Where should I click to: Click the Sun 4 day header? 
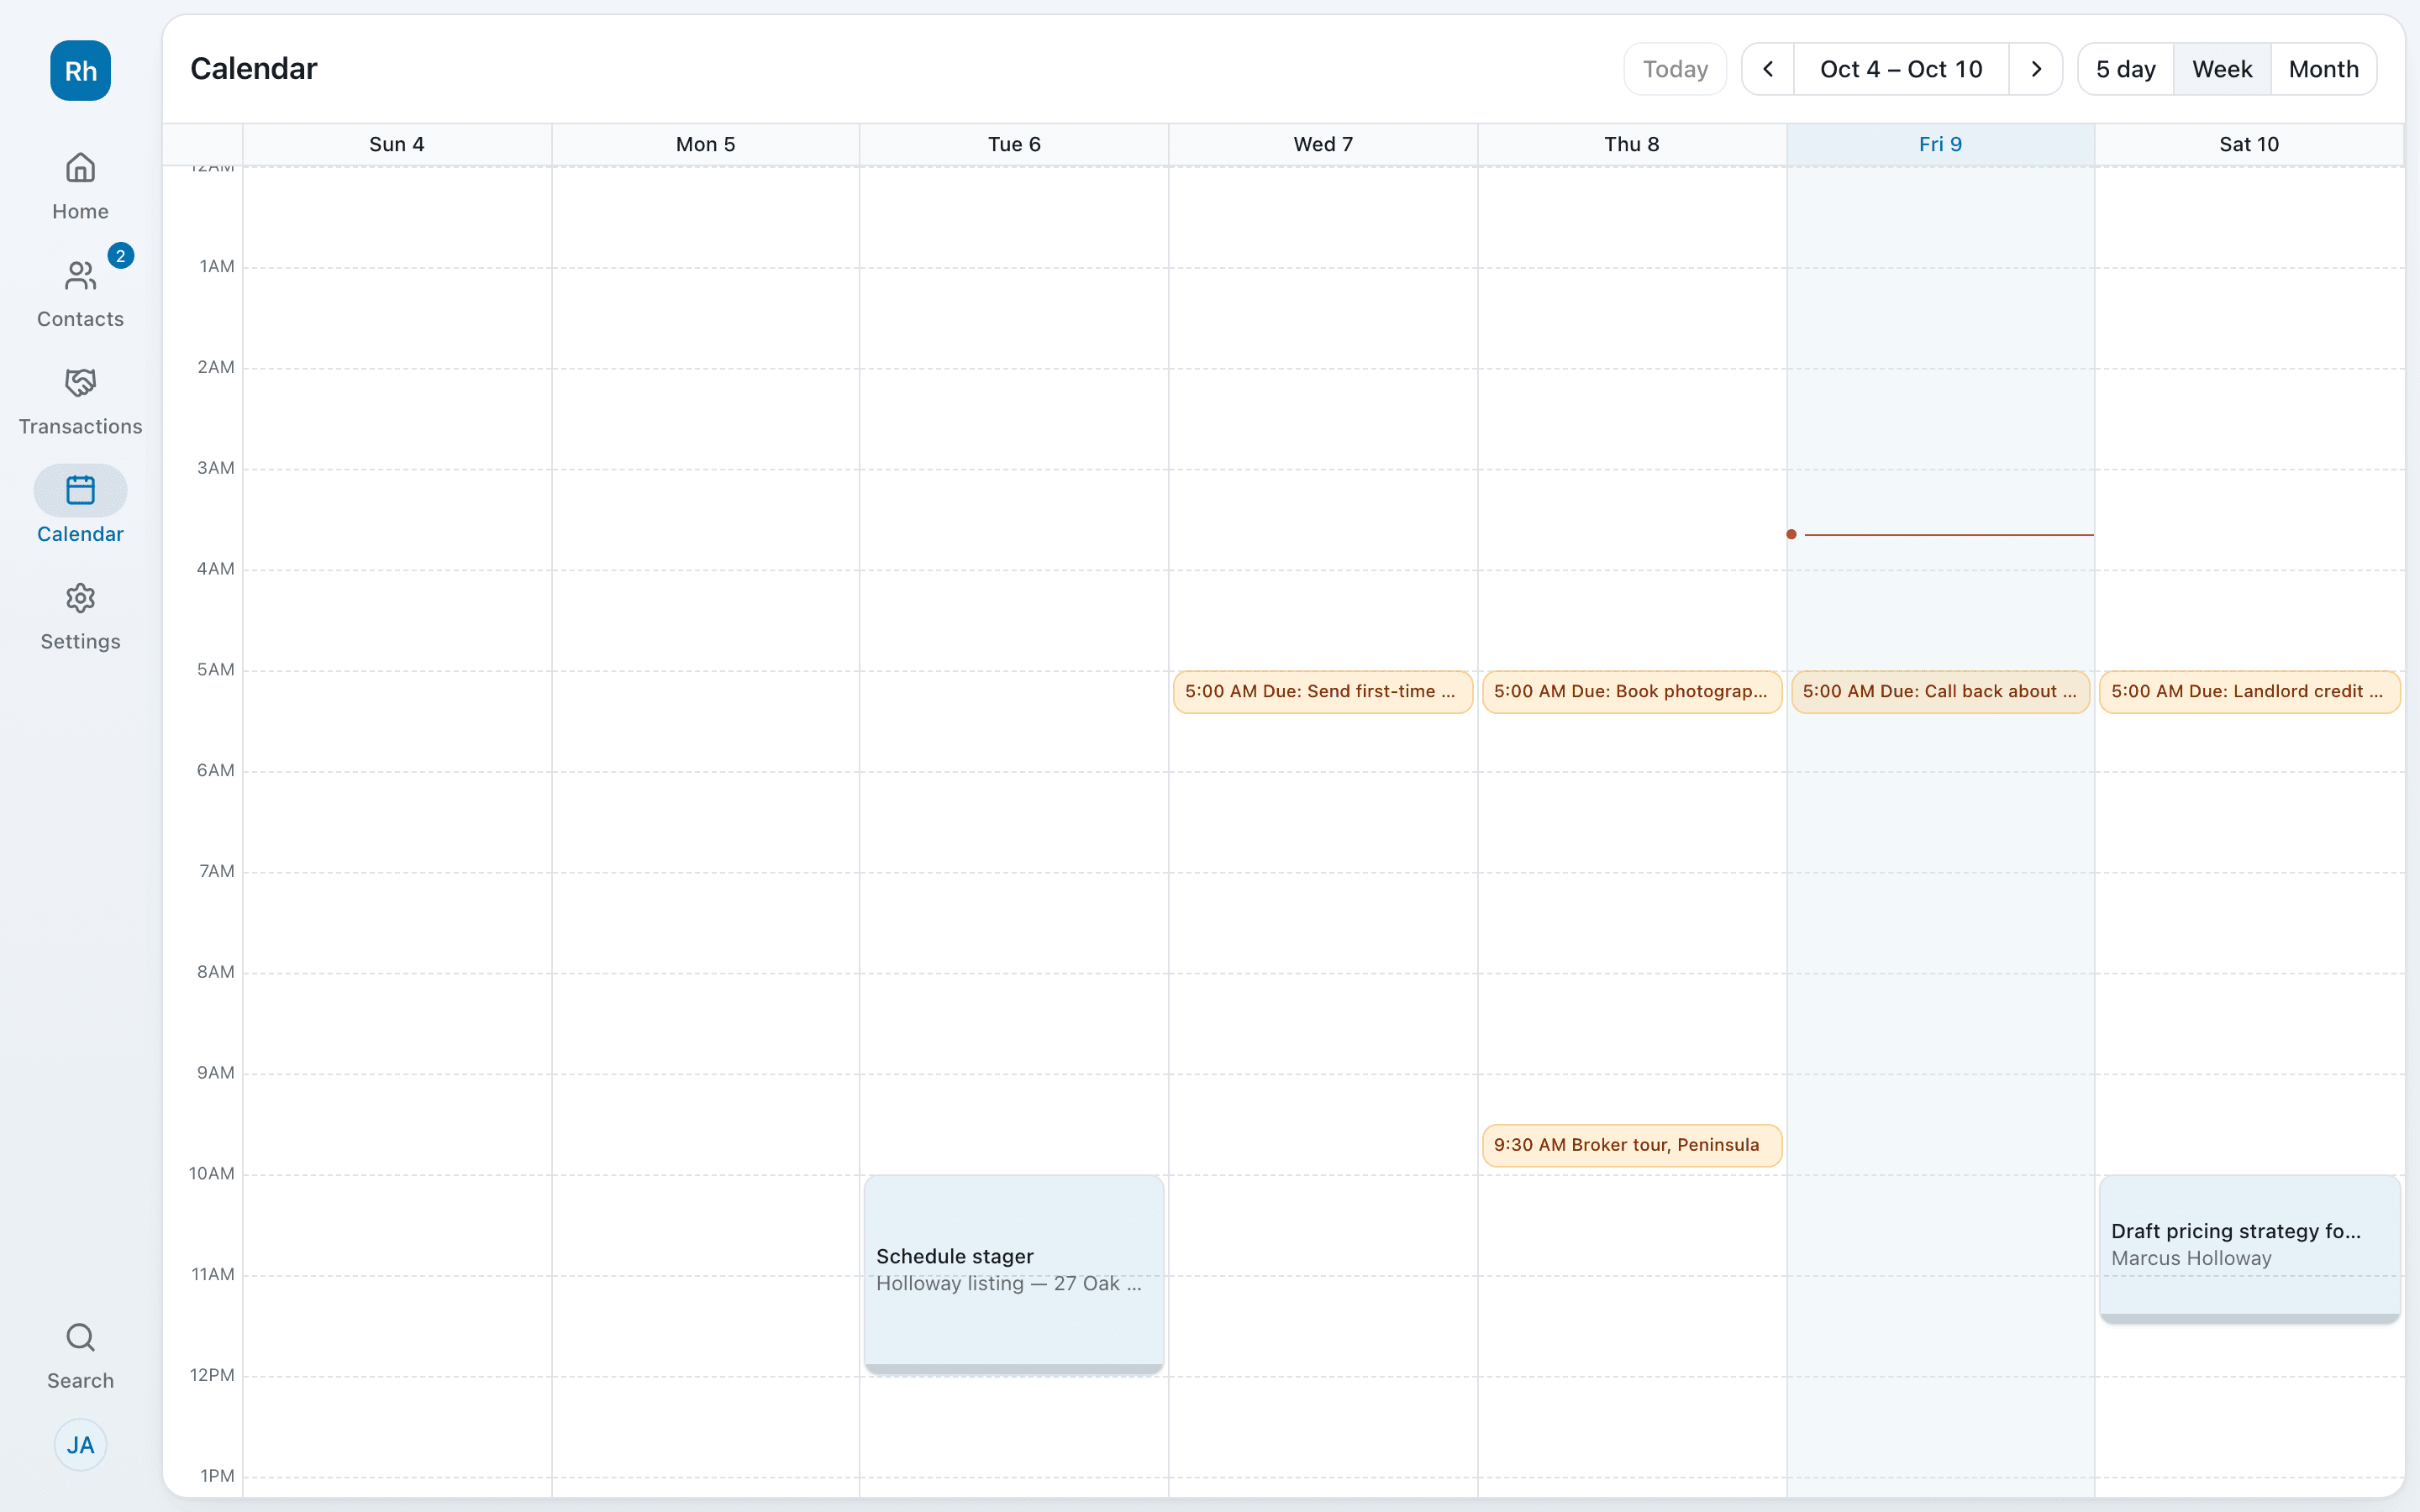397,144
